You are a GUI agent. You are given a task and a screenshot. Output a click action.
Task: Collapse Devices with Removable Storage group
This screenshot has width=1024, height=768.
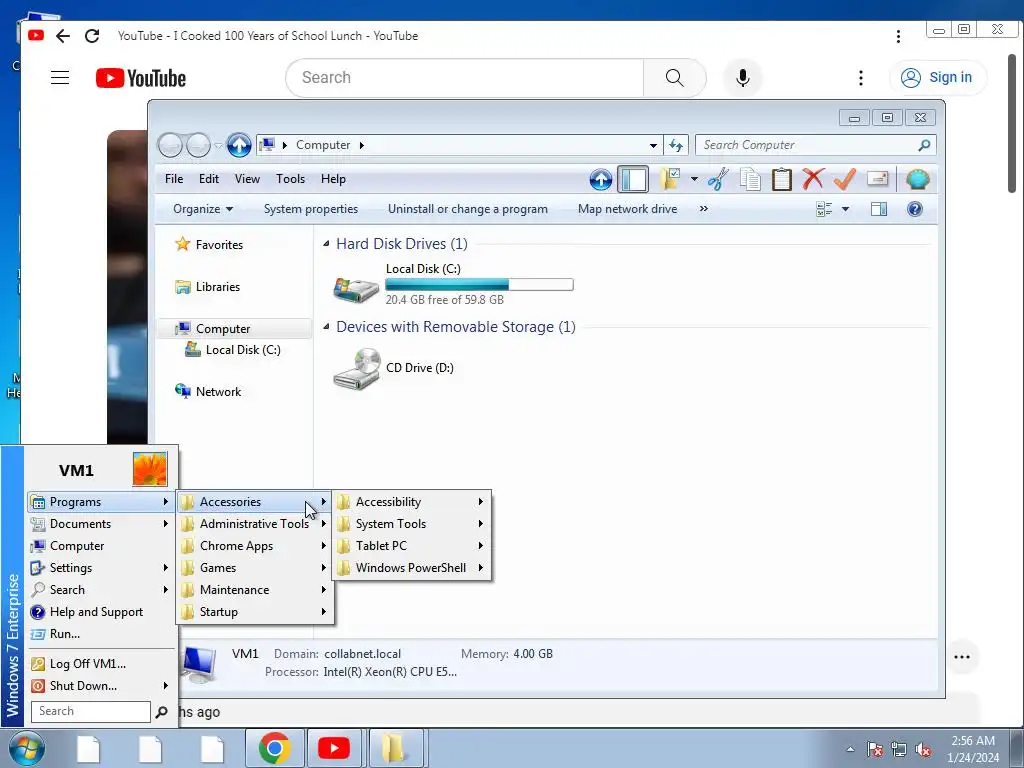[327, 327]
